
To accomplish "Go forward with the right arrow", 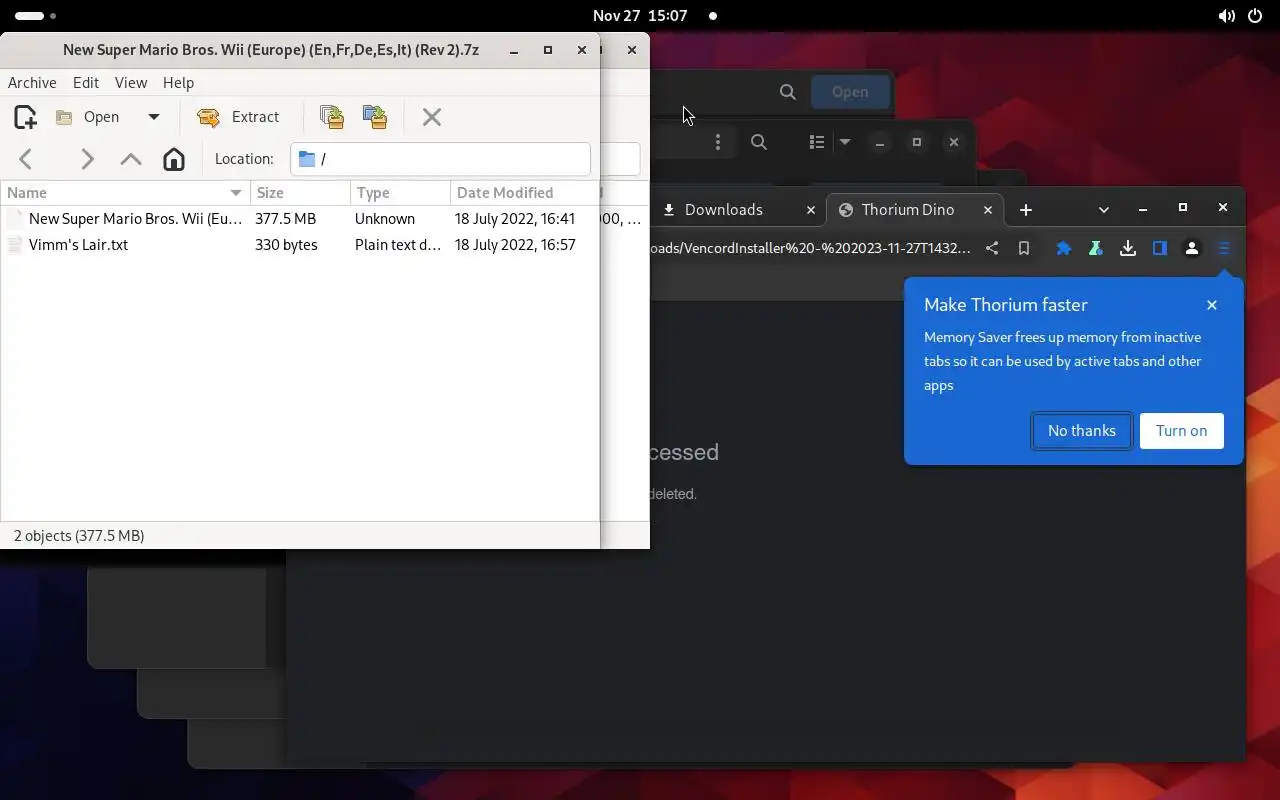I will tap(87, 159).
